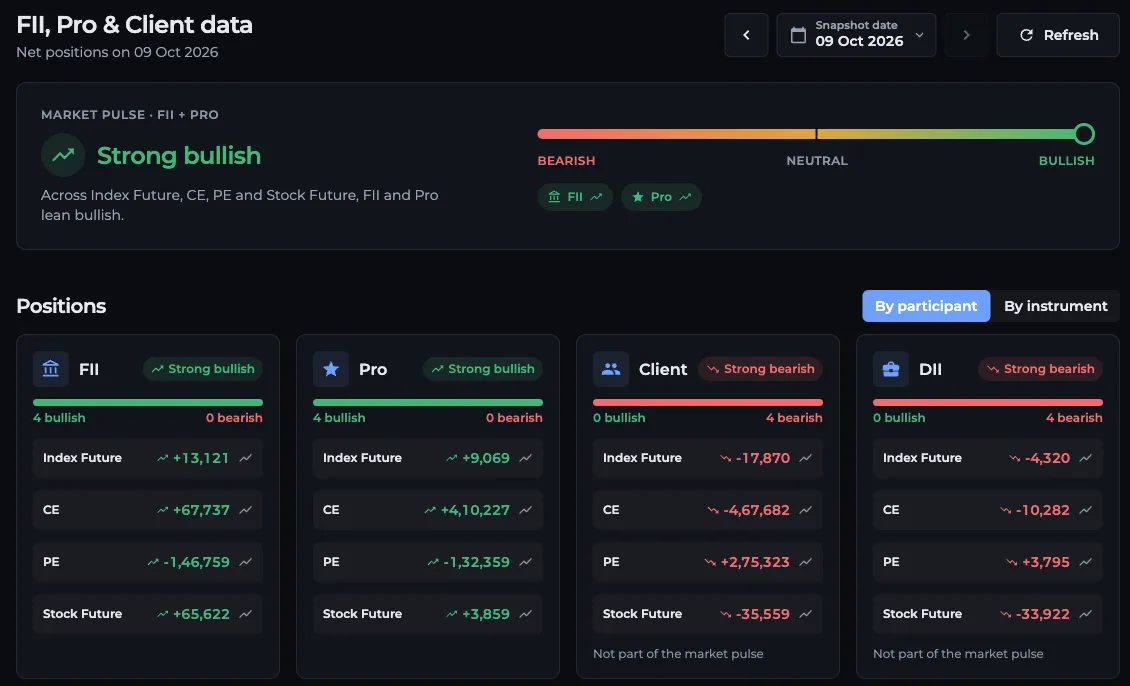This screenshot has height=686, width=1130.
Task: Click Pro CE value +4,10,227
Action: click(475, 510)
